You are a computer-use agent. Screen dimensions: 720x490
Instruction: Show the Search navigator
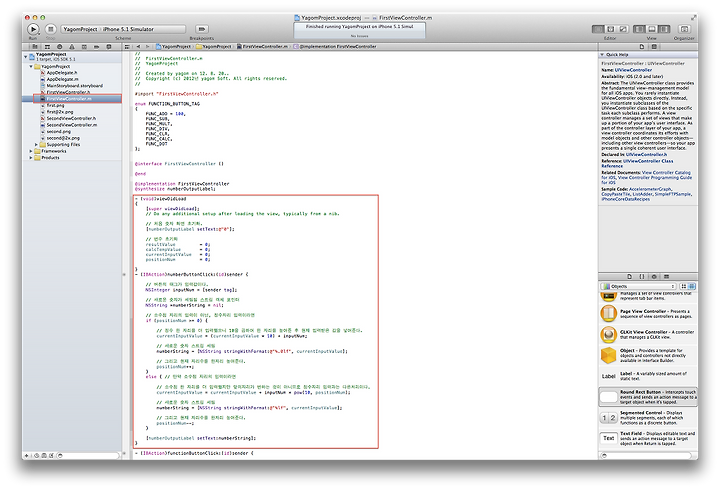pyautogui.click(x=59, y=46)
